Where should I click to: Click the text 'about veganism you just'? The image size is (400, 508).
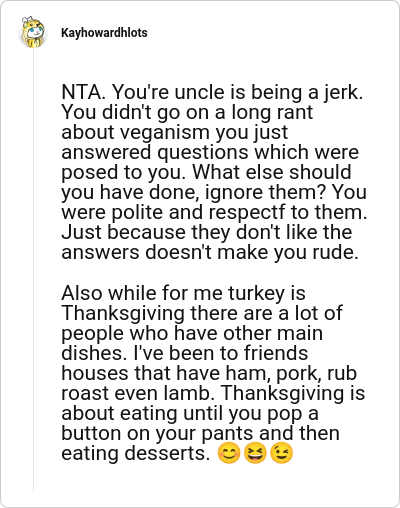pyautogui.click(x=175, y=132)
